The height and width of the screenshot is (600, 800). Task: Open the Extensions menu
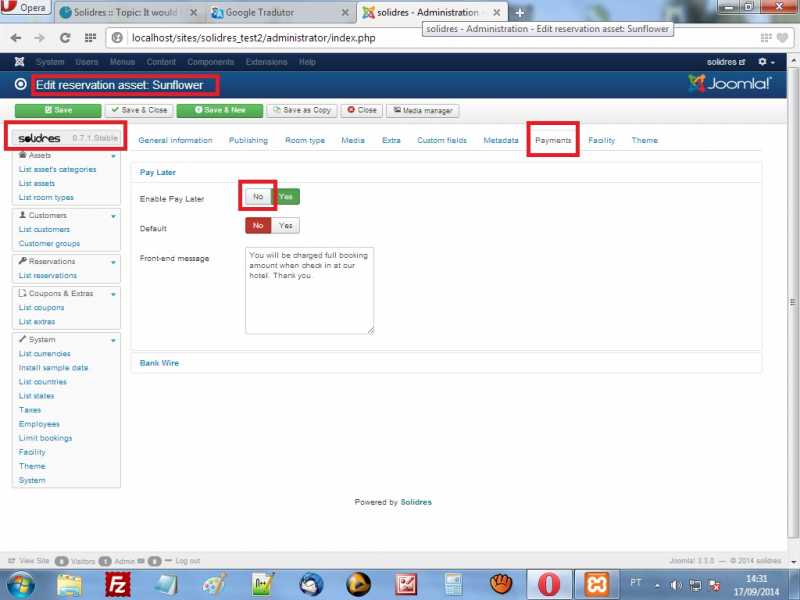(x=266, y=62)
